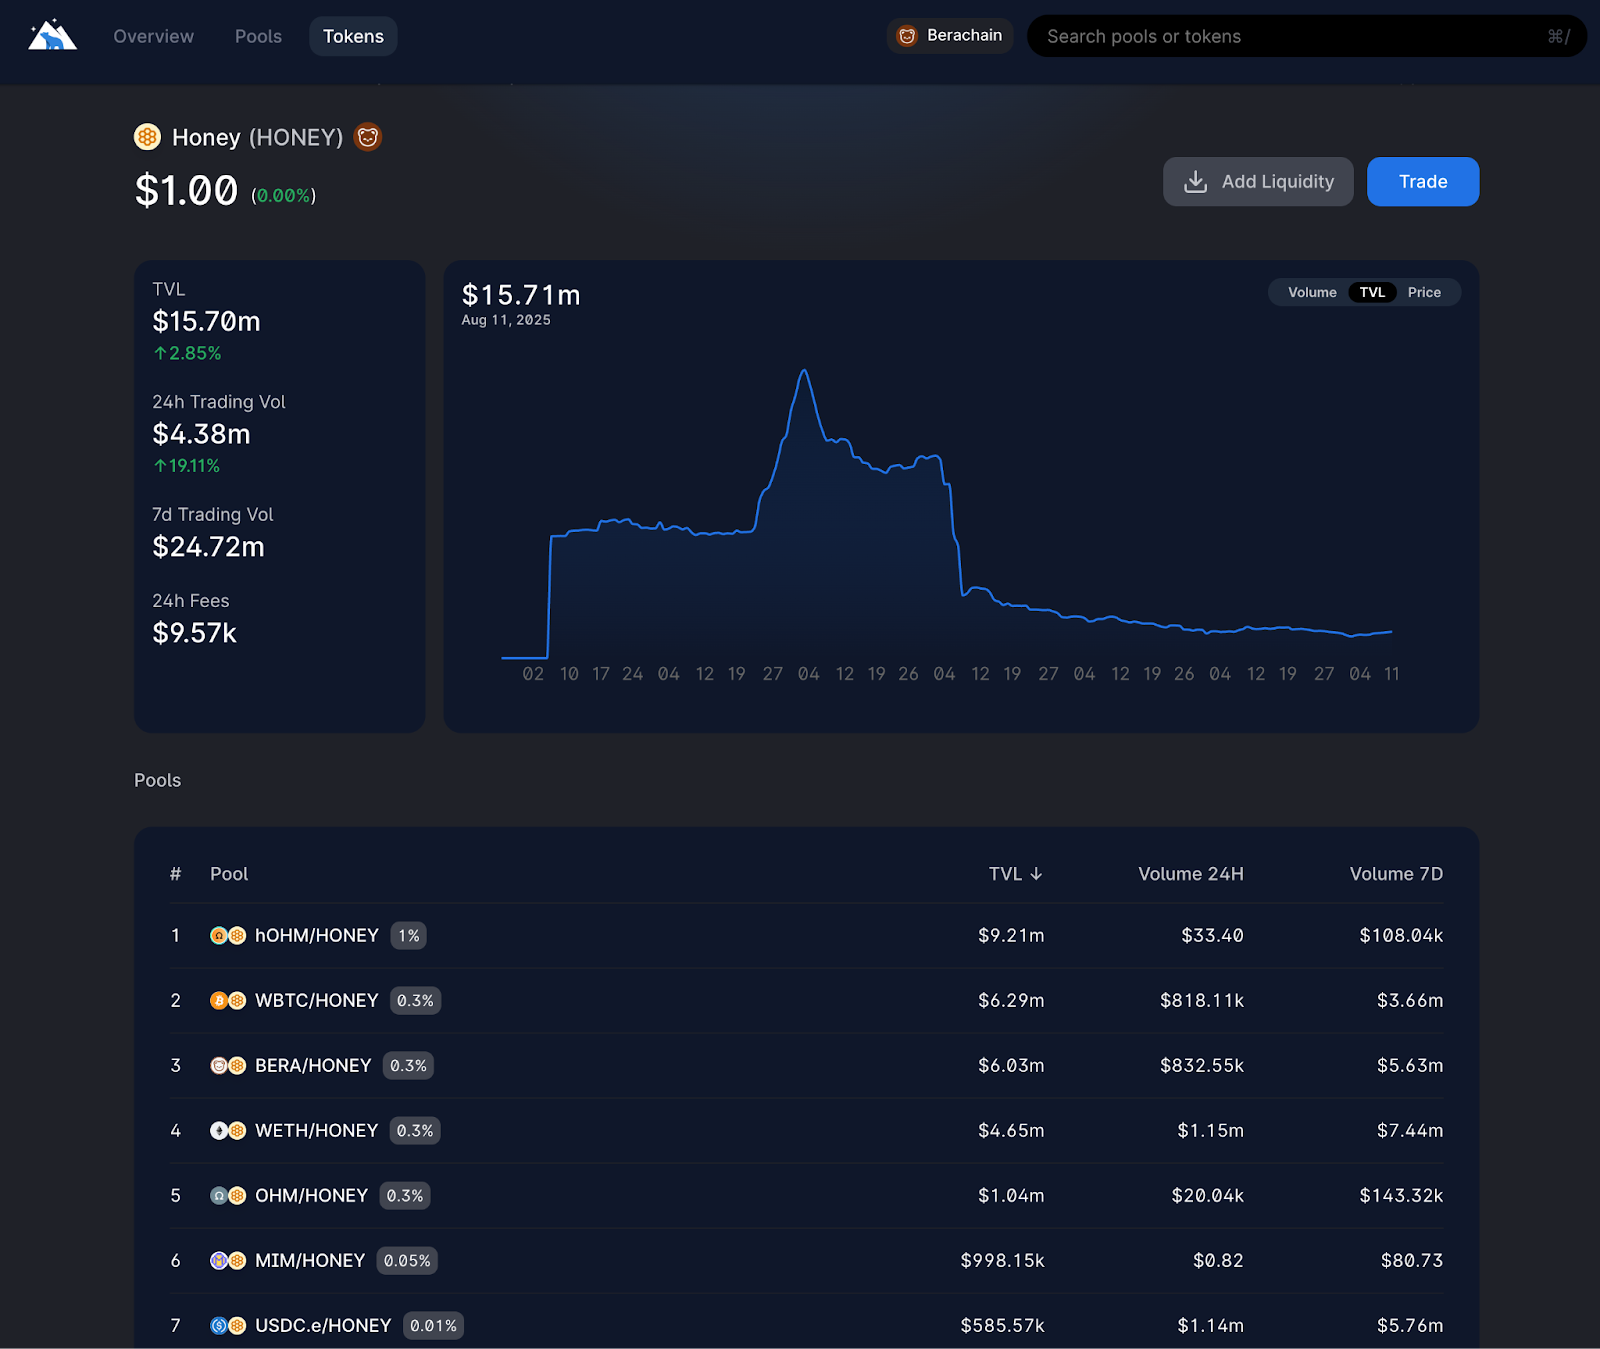Switch to the Pools tab
The image size is (1600, 1349).
257,36
